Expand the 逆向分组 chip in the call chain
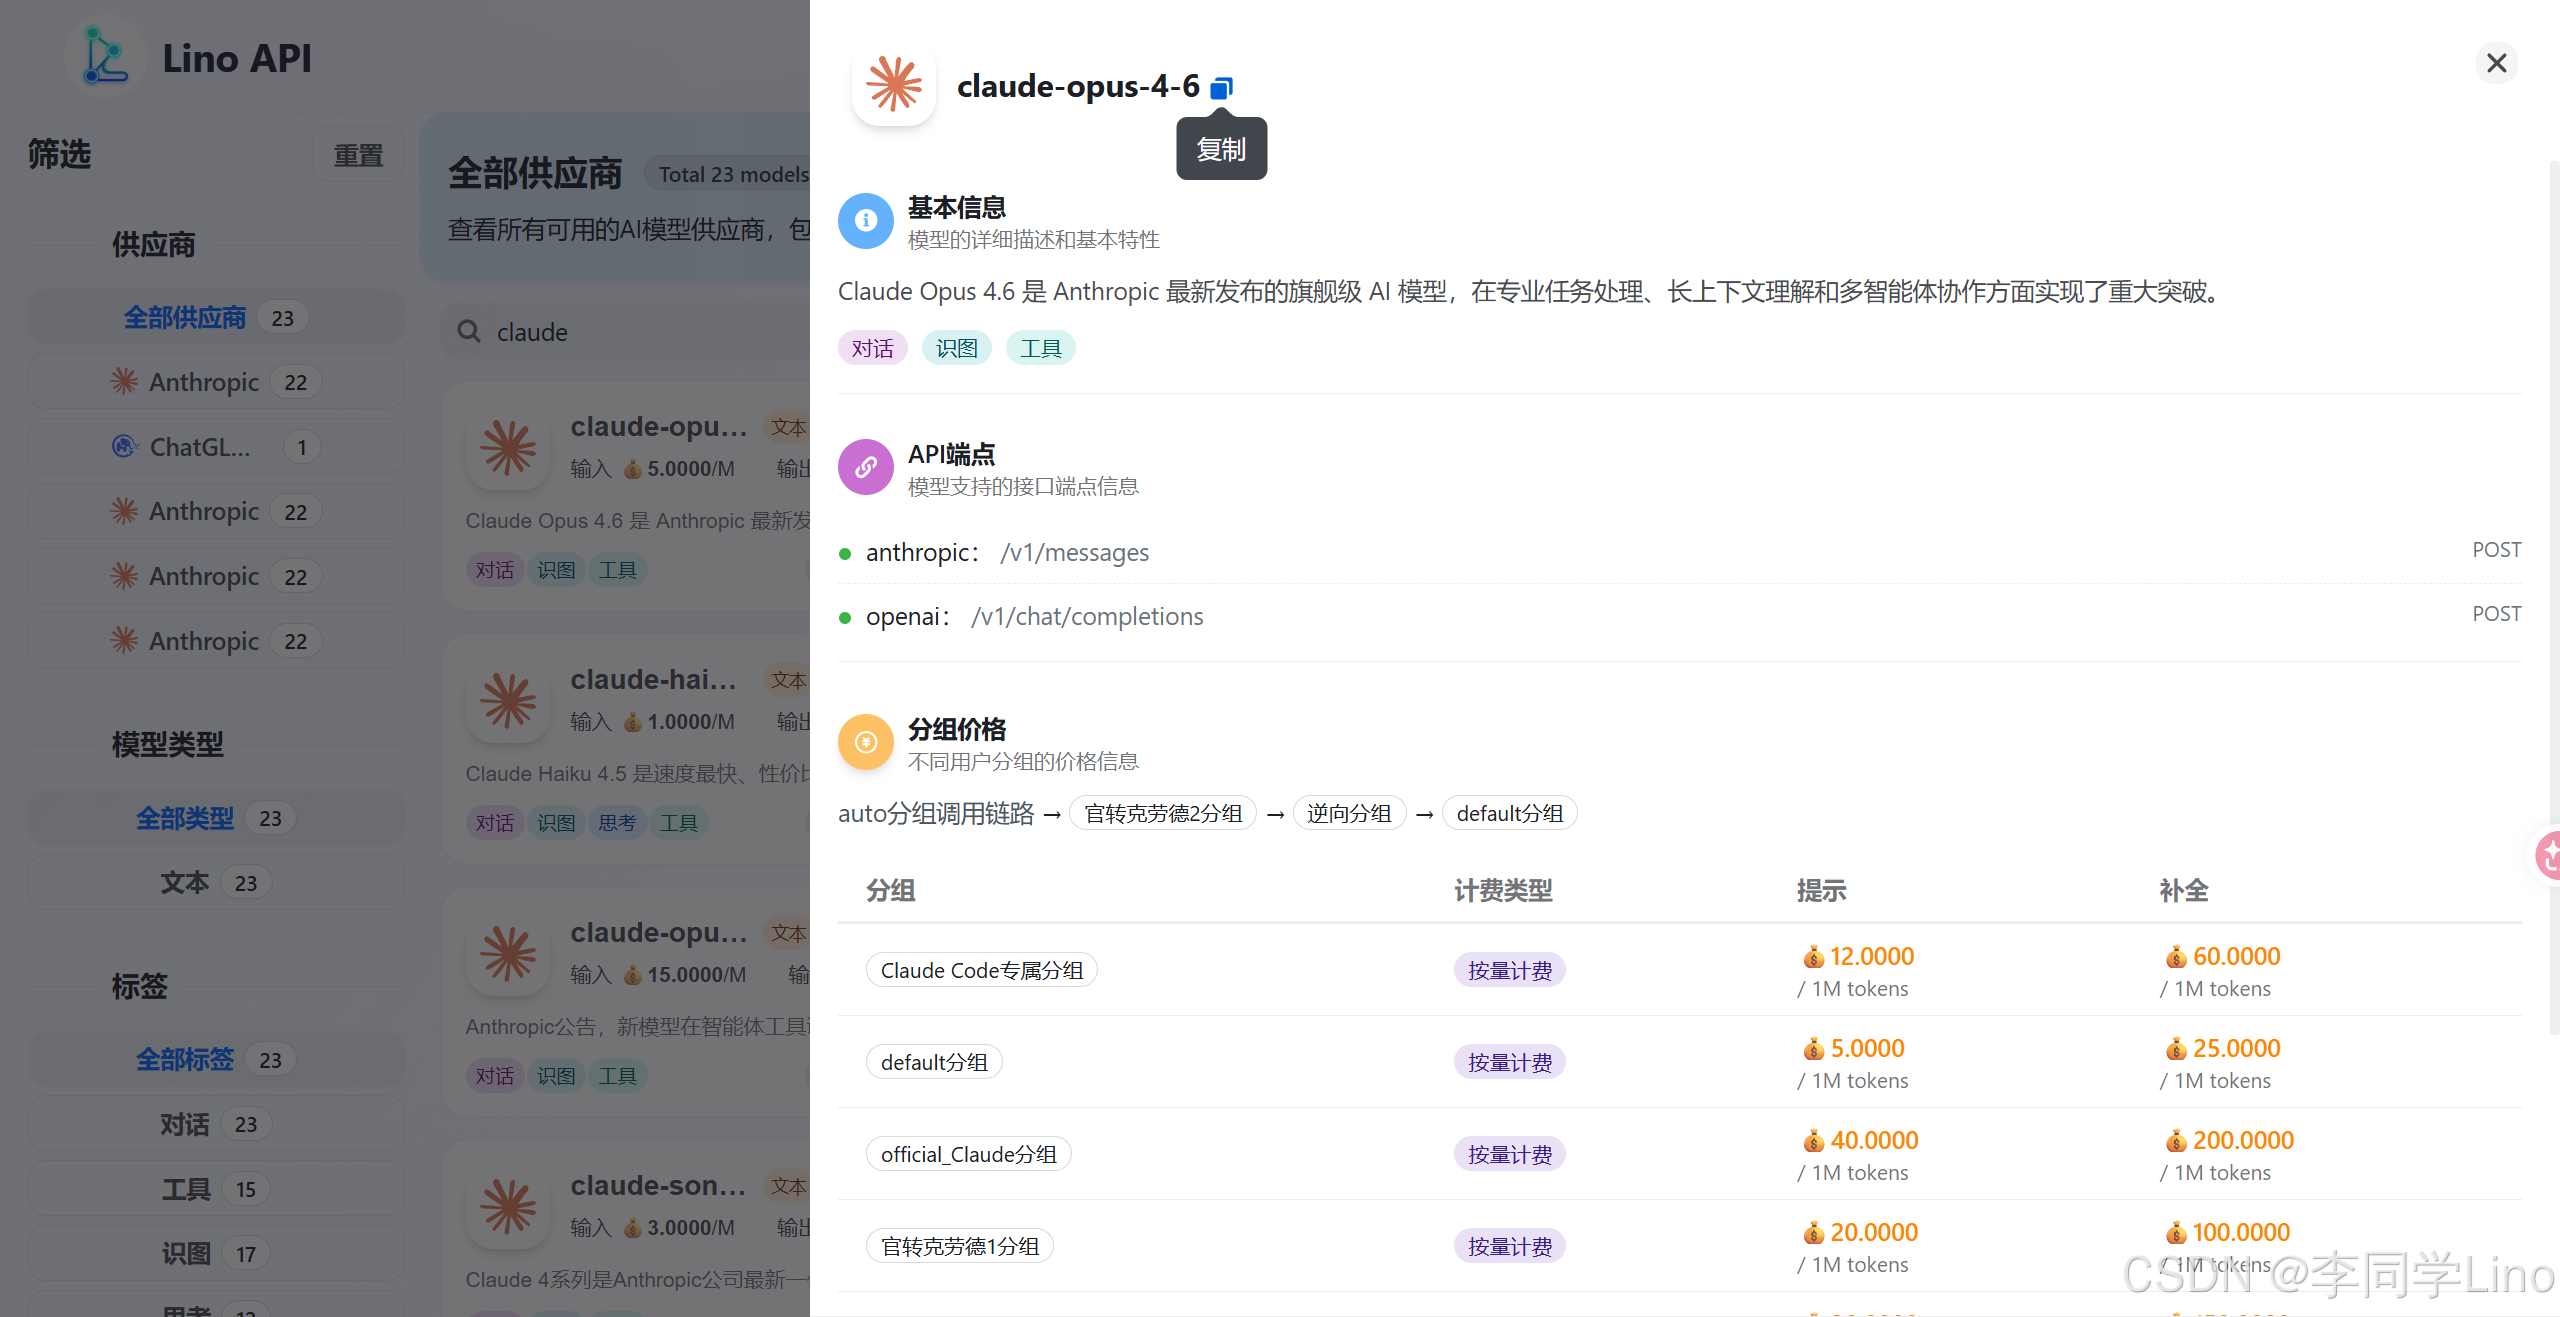Screen dimensions: 2560x1317 click(x=1349, y=813)
